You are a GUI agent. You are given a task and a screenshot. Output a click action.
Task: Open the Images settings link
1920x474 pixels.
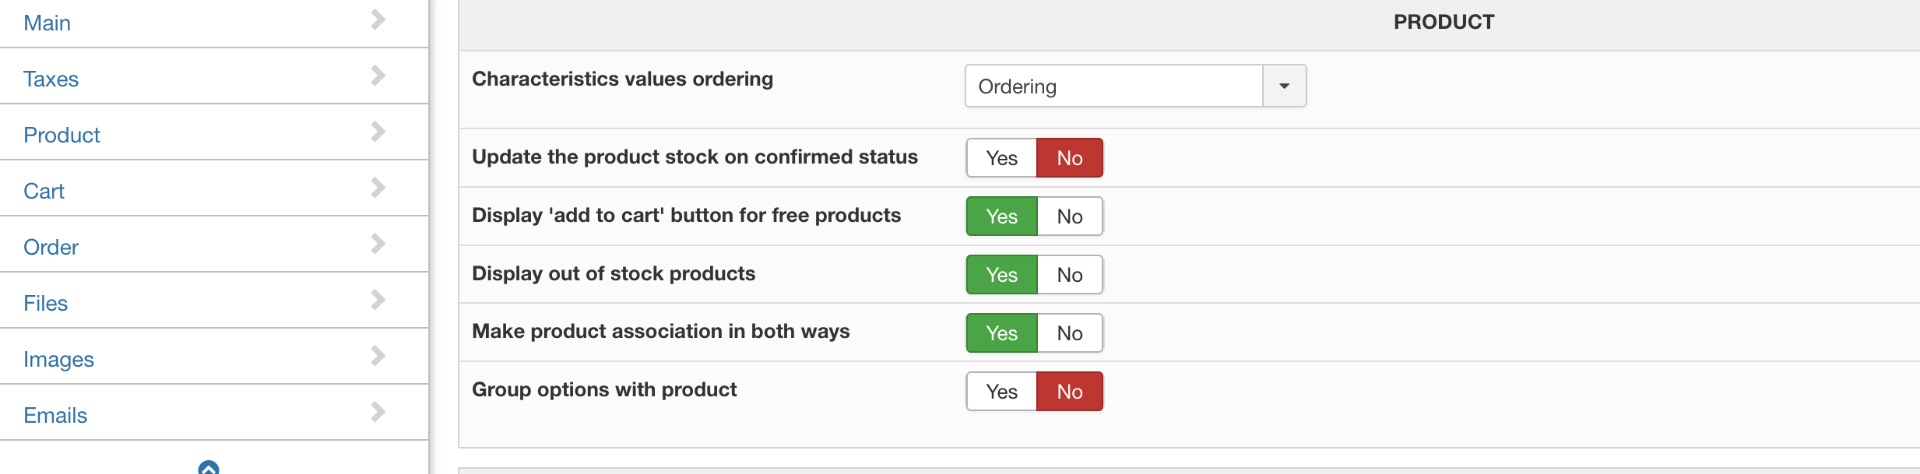tap(59, 359)
